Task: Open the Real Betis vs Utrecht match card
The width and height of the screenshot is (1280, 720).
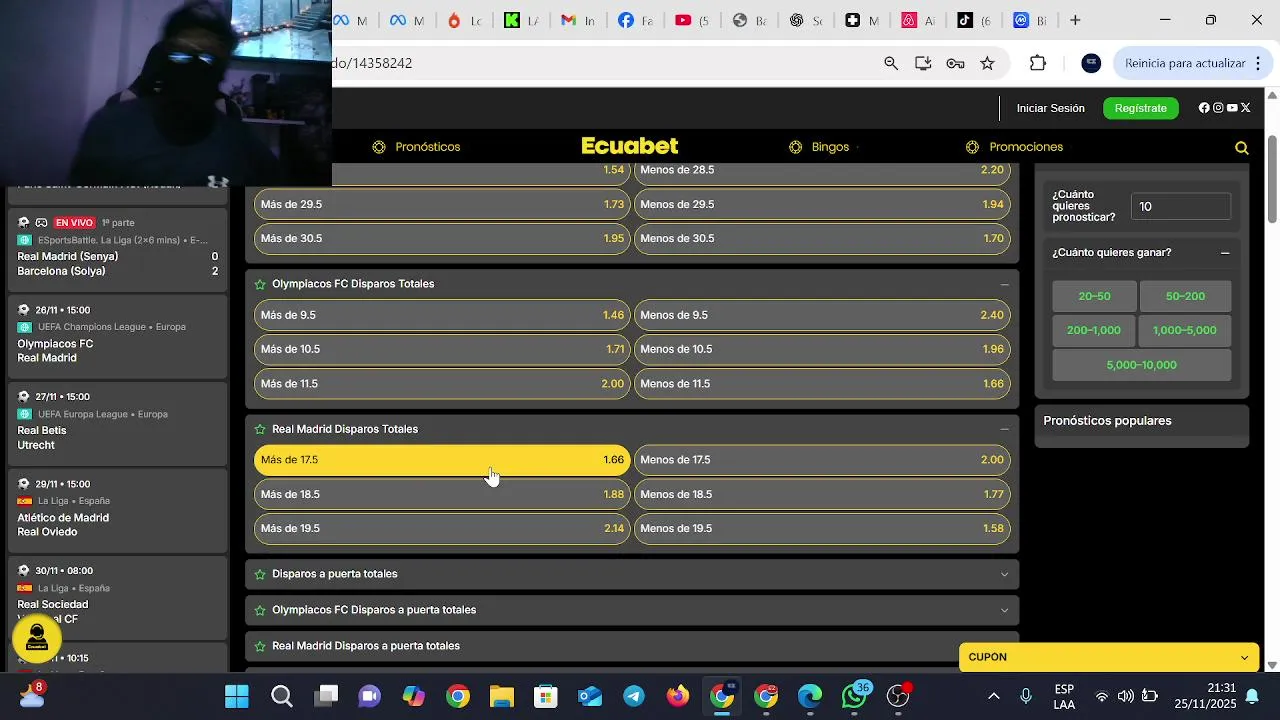Action: click(x=118, y=424)
